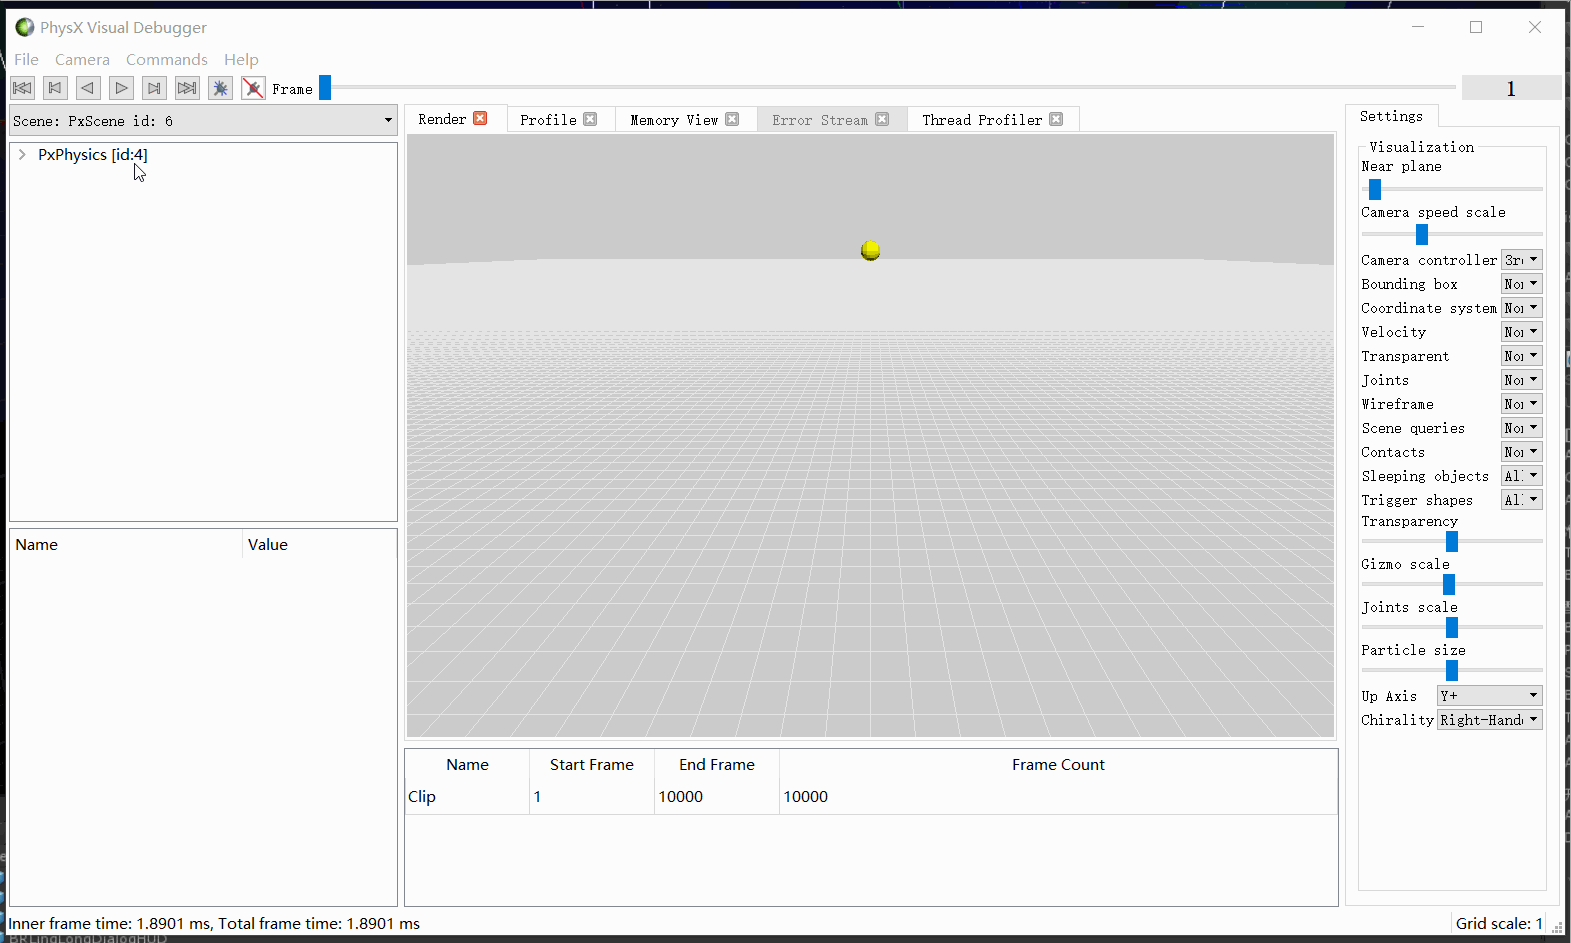Jump to the first frame button
Image resolution: width=1571 pixels, height=943 pixels.
point(22,88)
